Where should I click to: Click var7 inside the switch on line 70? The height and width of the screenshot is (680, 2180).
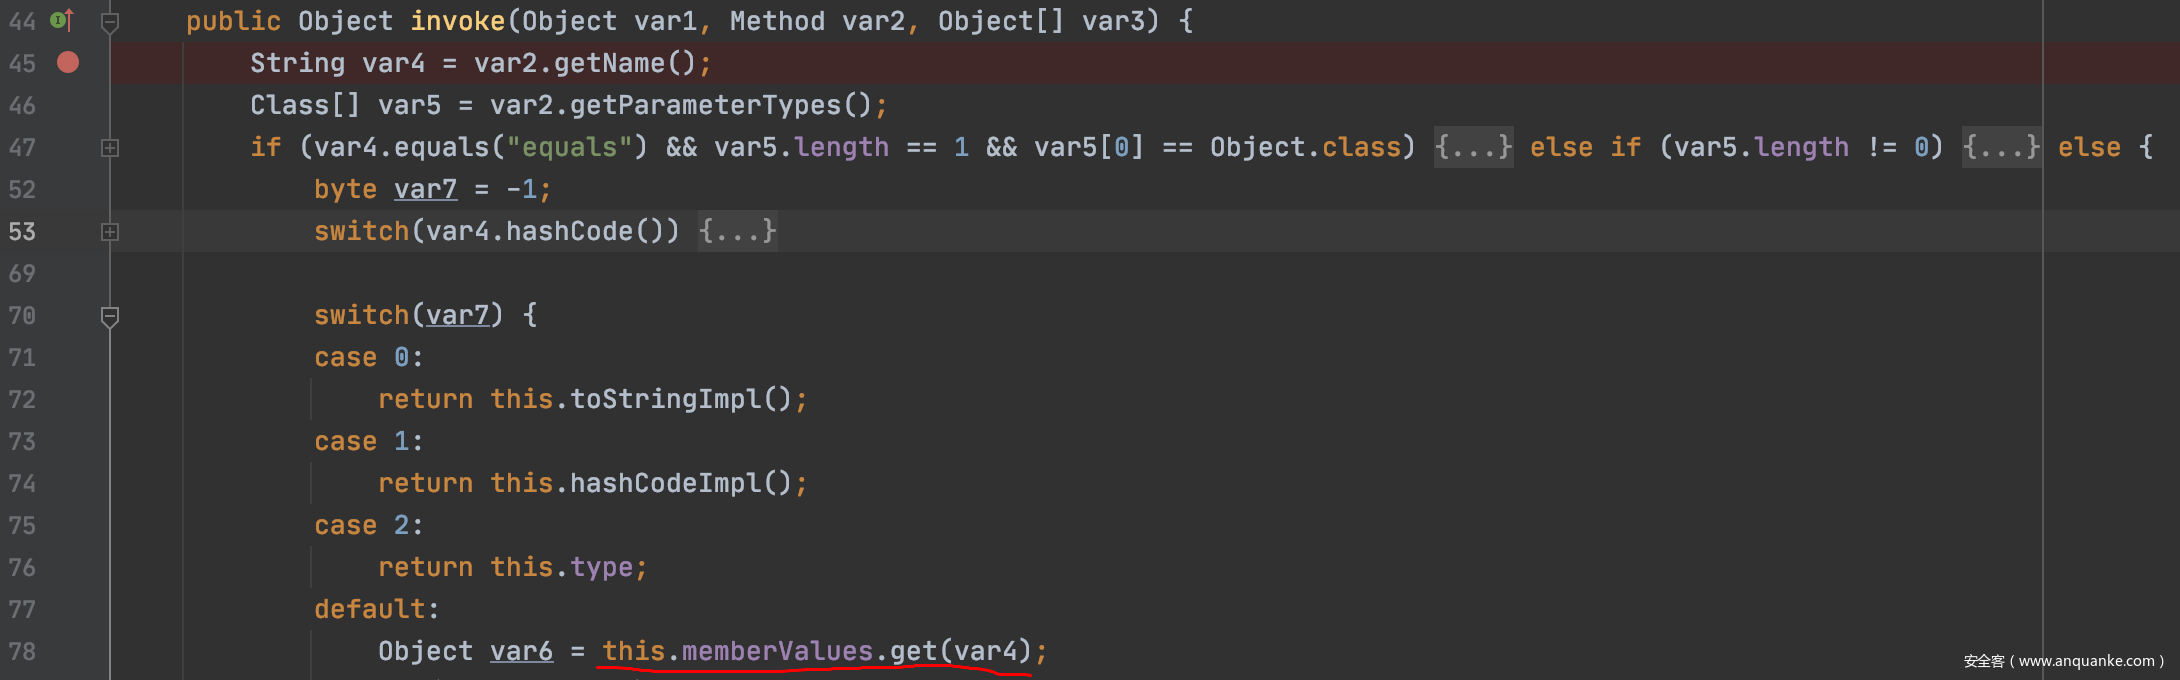457,316
